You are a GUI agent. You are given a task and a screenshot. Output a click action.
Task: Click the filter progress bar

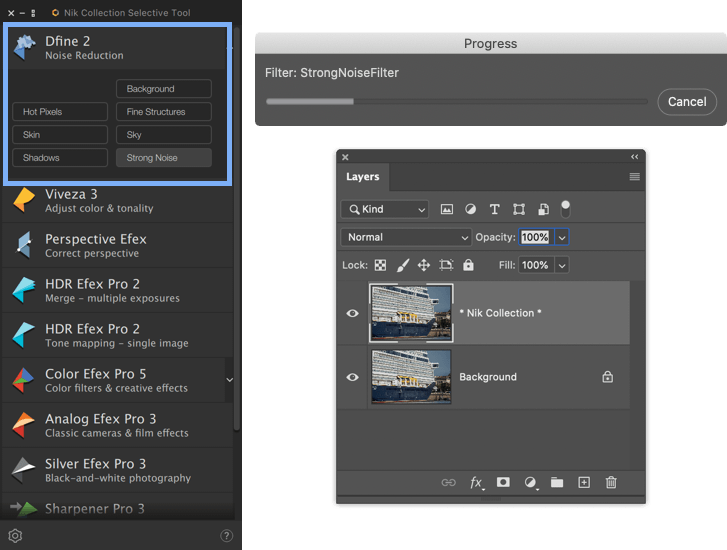coord(457,102)
